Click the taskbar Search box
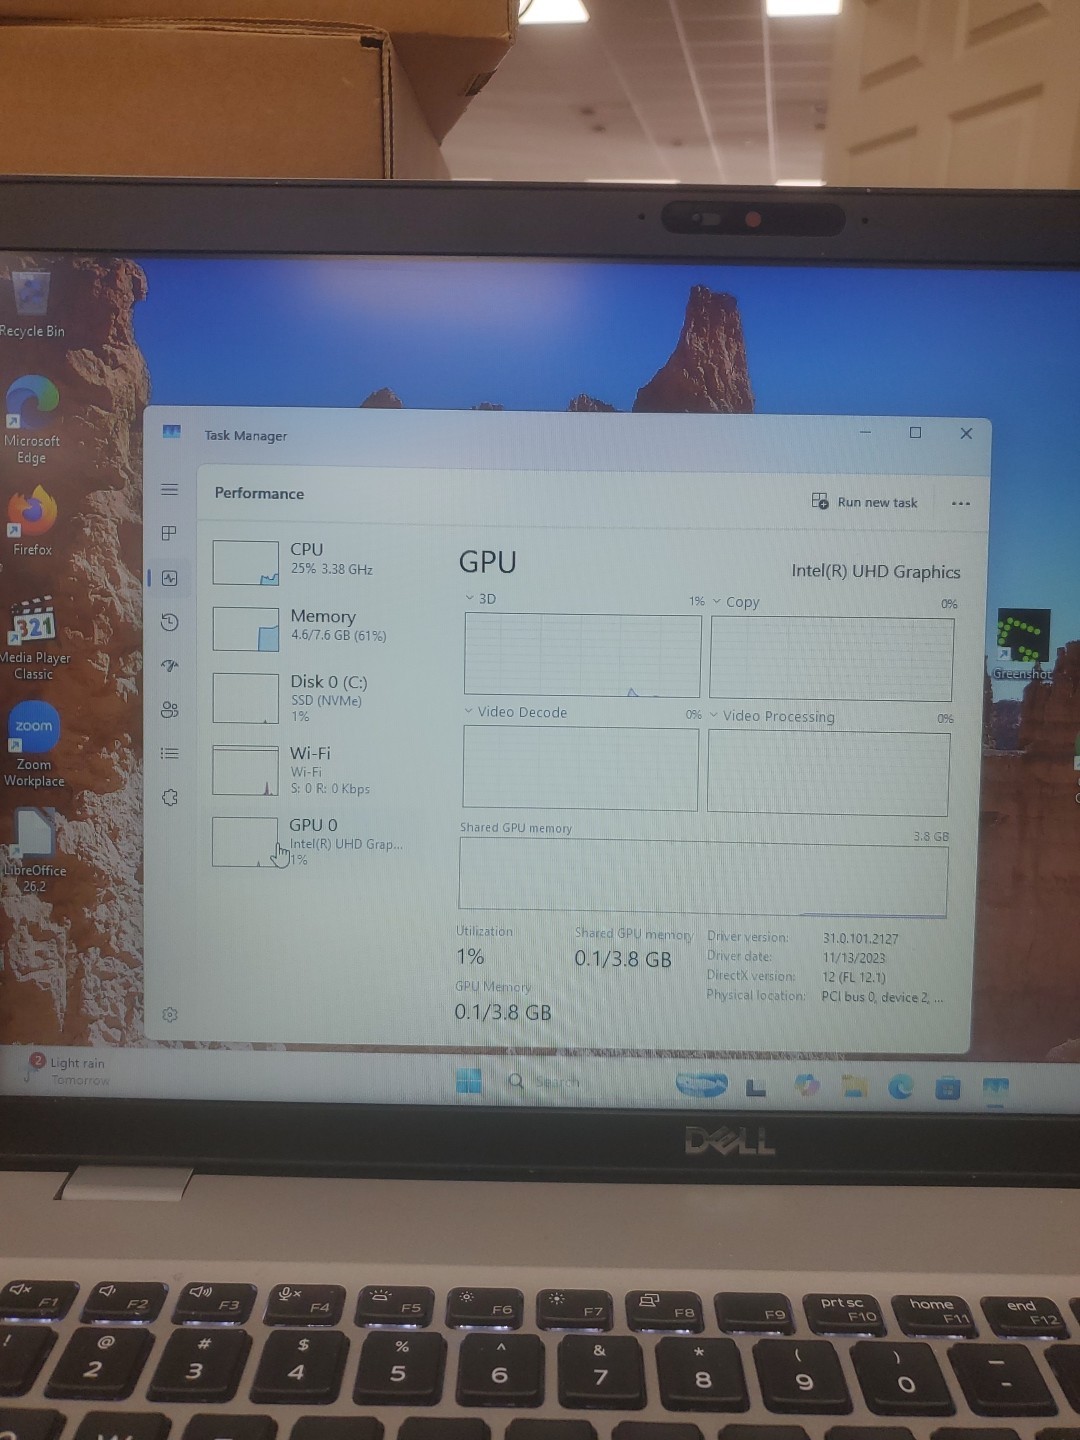 (545, 1082)
